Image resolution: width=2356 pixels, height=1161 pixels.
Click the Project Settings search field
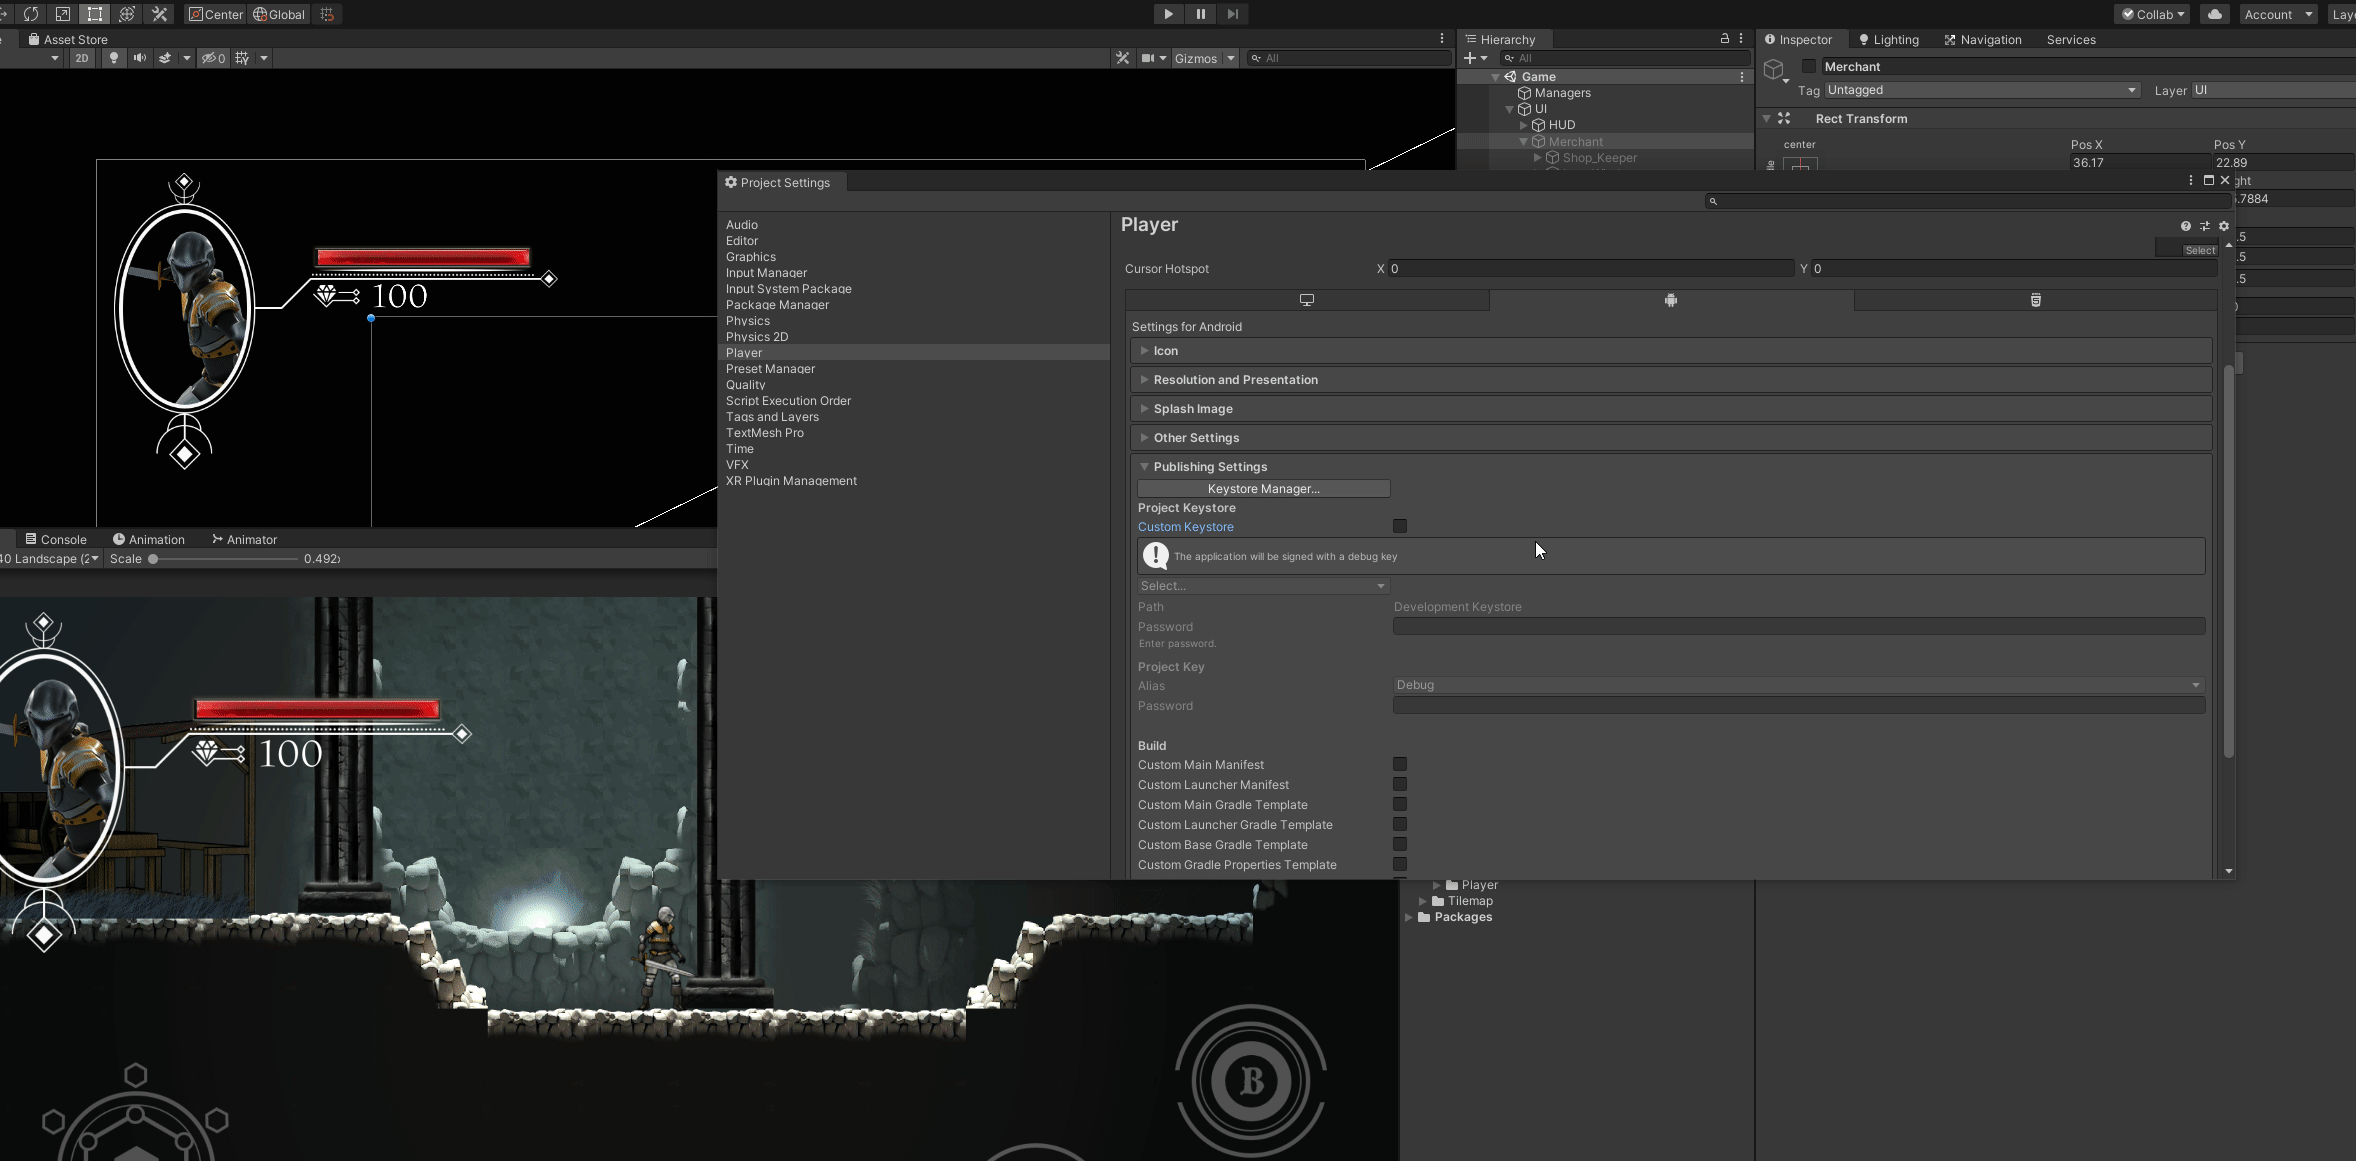[1969, 201]
